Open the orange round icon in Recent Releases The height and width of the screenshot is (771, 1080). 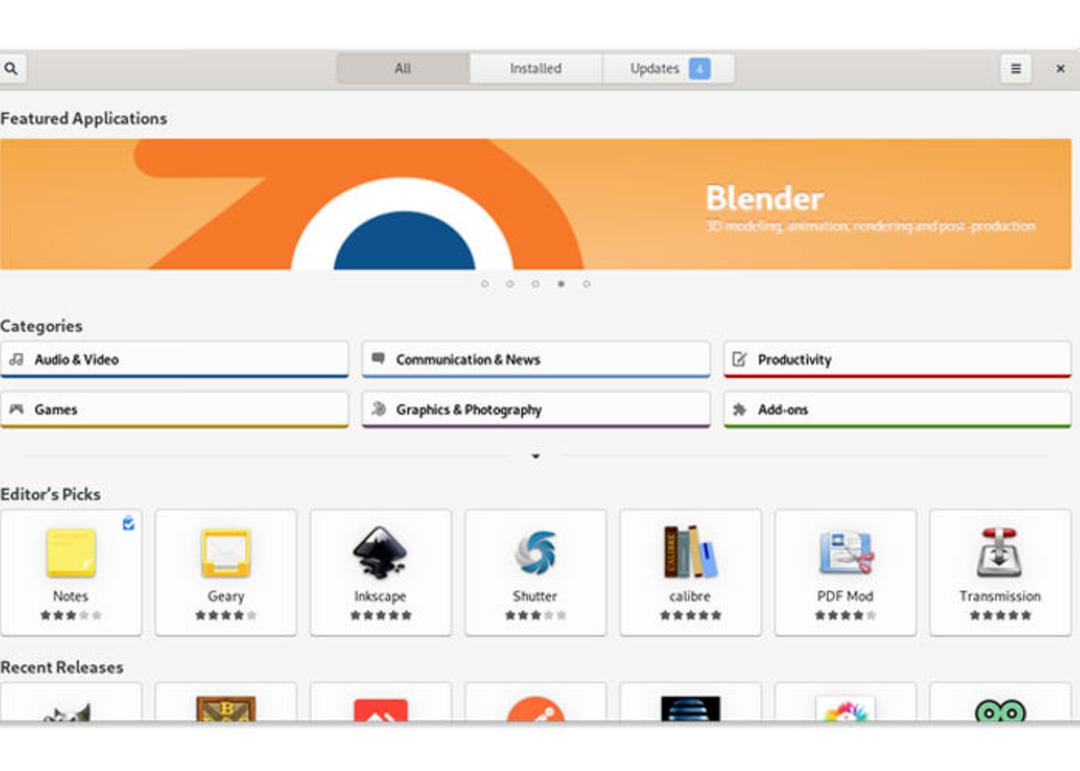coord(535,710)
